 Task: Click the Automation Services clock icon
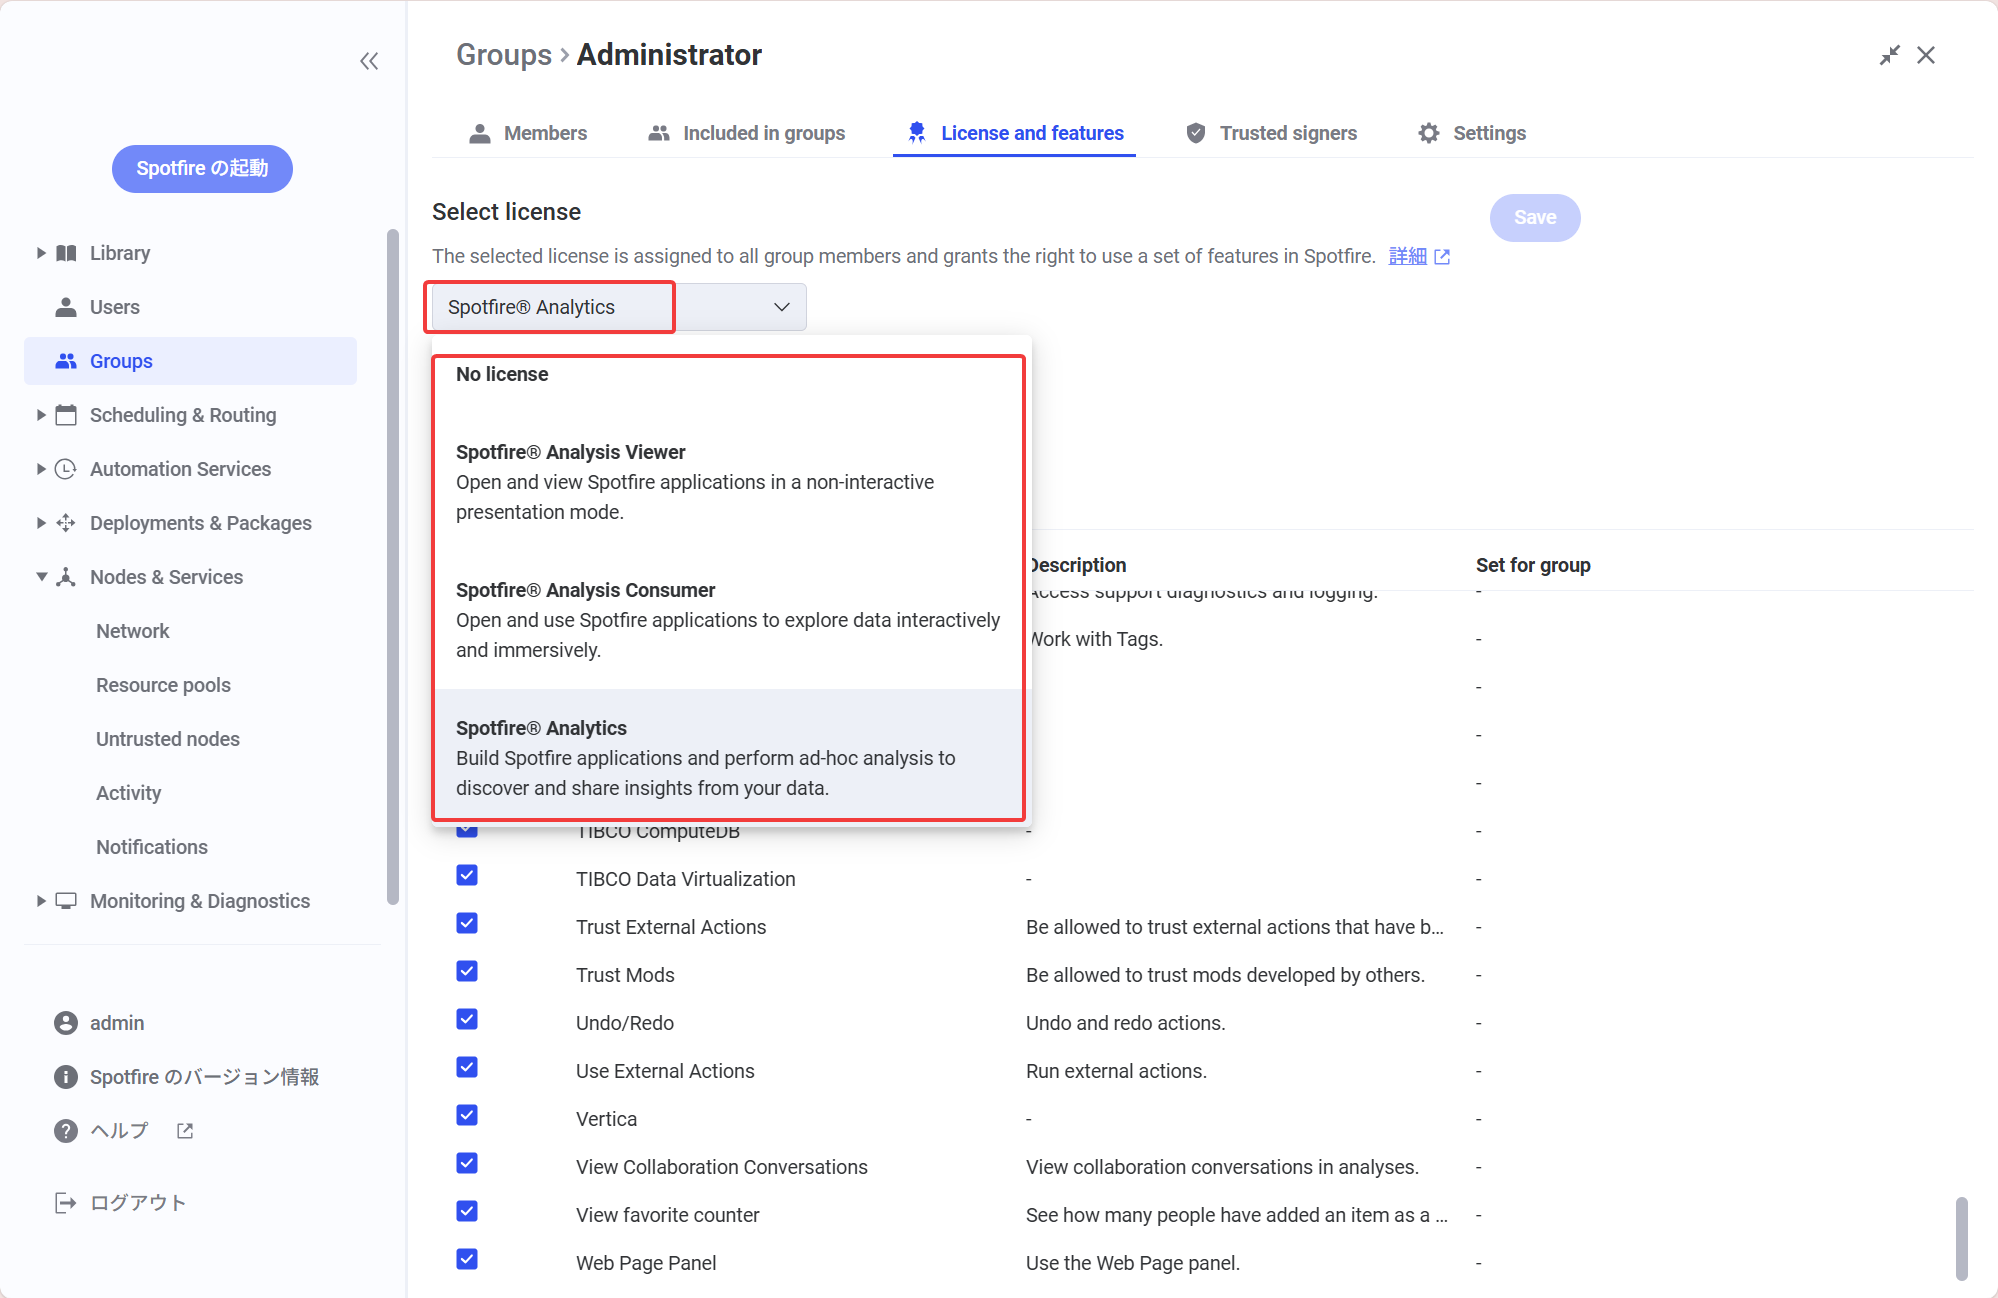click(66, 469)
